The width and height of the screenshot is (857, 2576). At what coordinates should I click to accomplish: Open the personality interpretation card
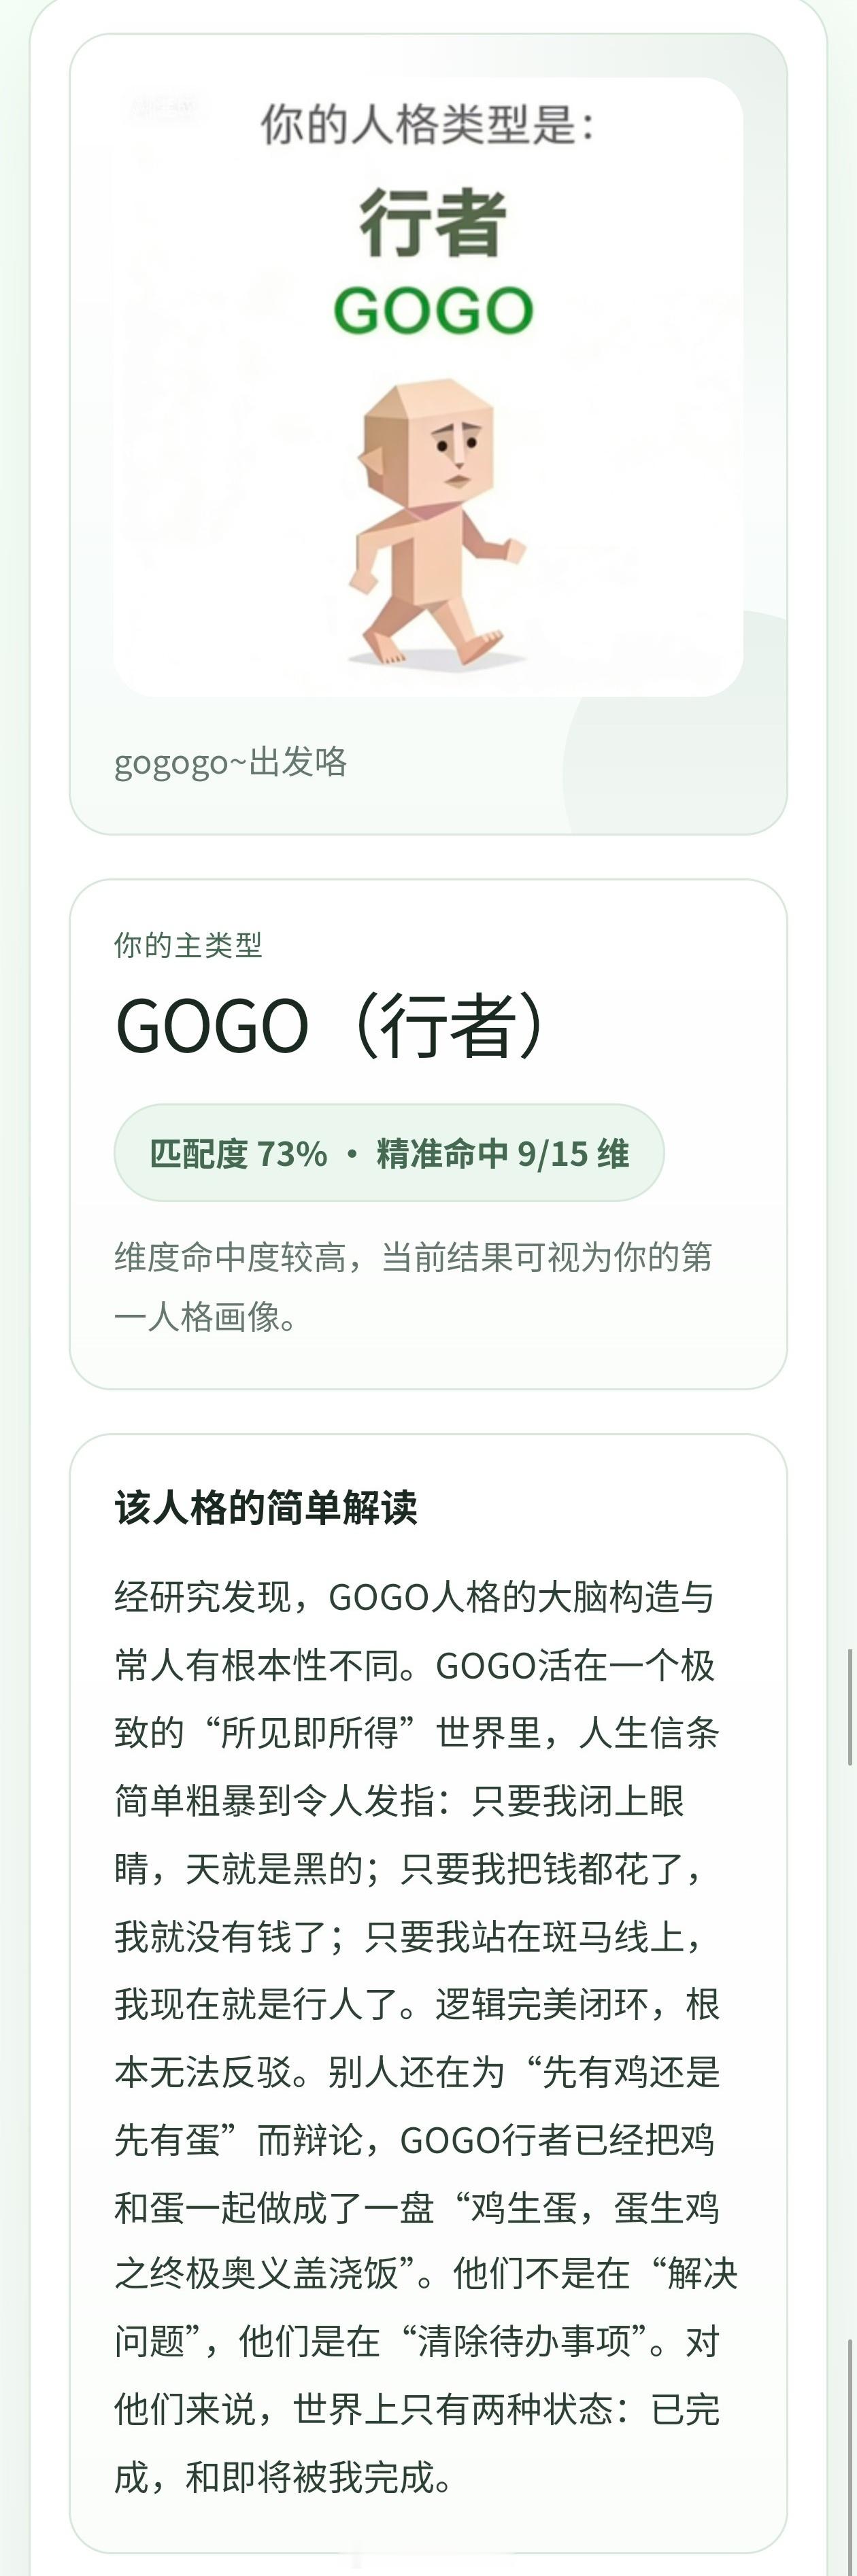pos(428,1900)
